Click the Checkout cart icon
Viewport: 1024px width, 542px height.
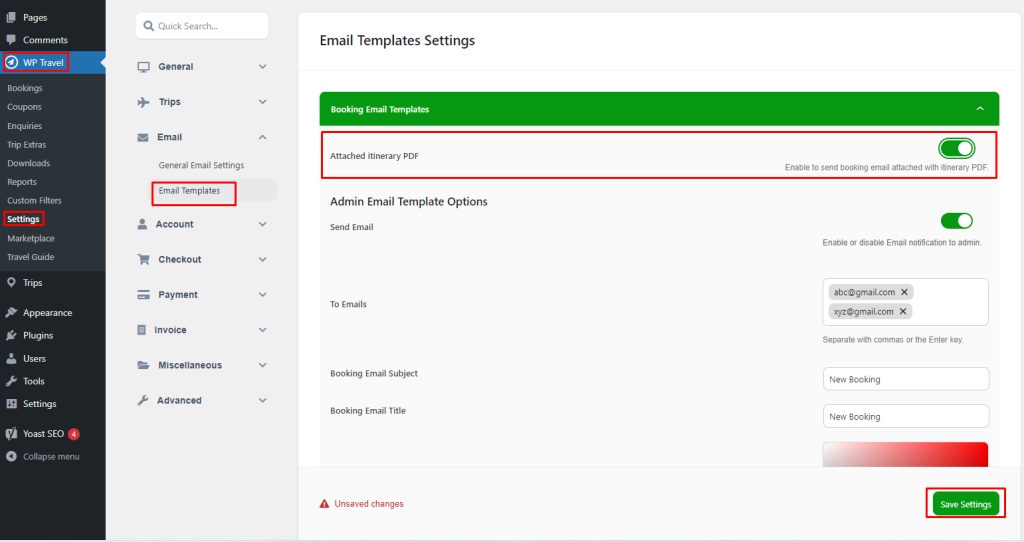(x=144, y=259)
